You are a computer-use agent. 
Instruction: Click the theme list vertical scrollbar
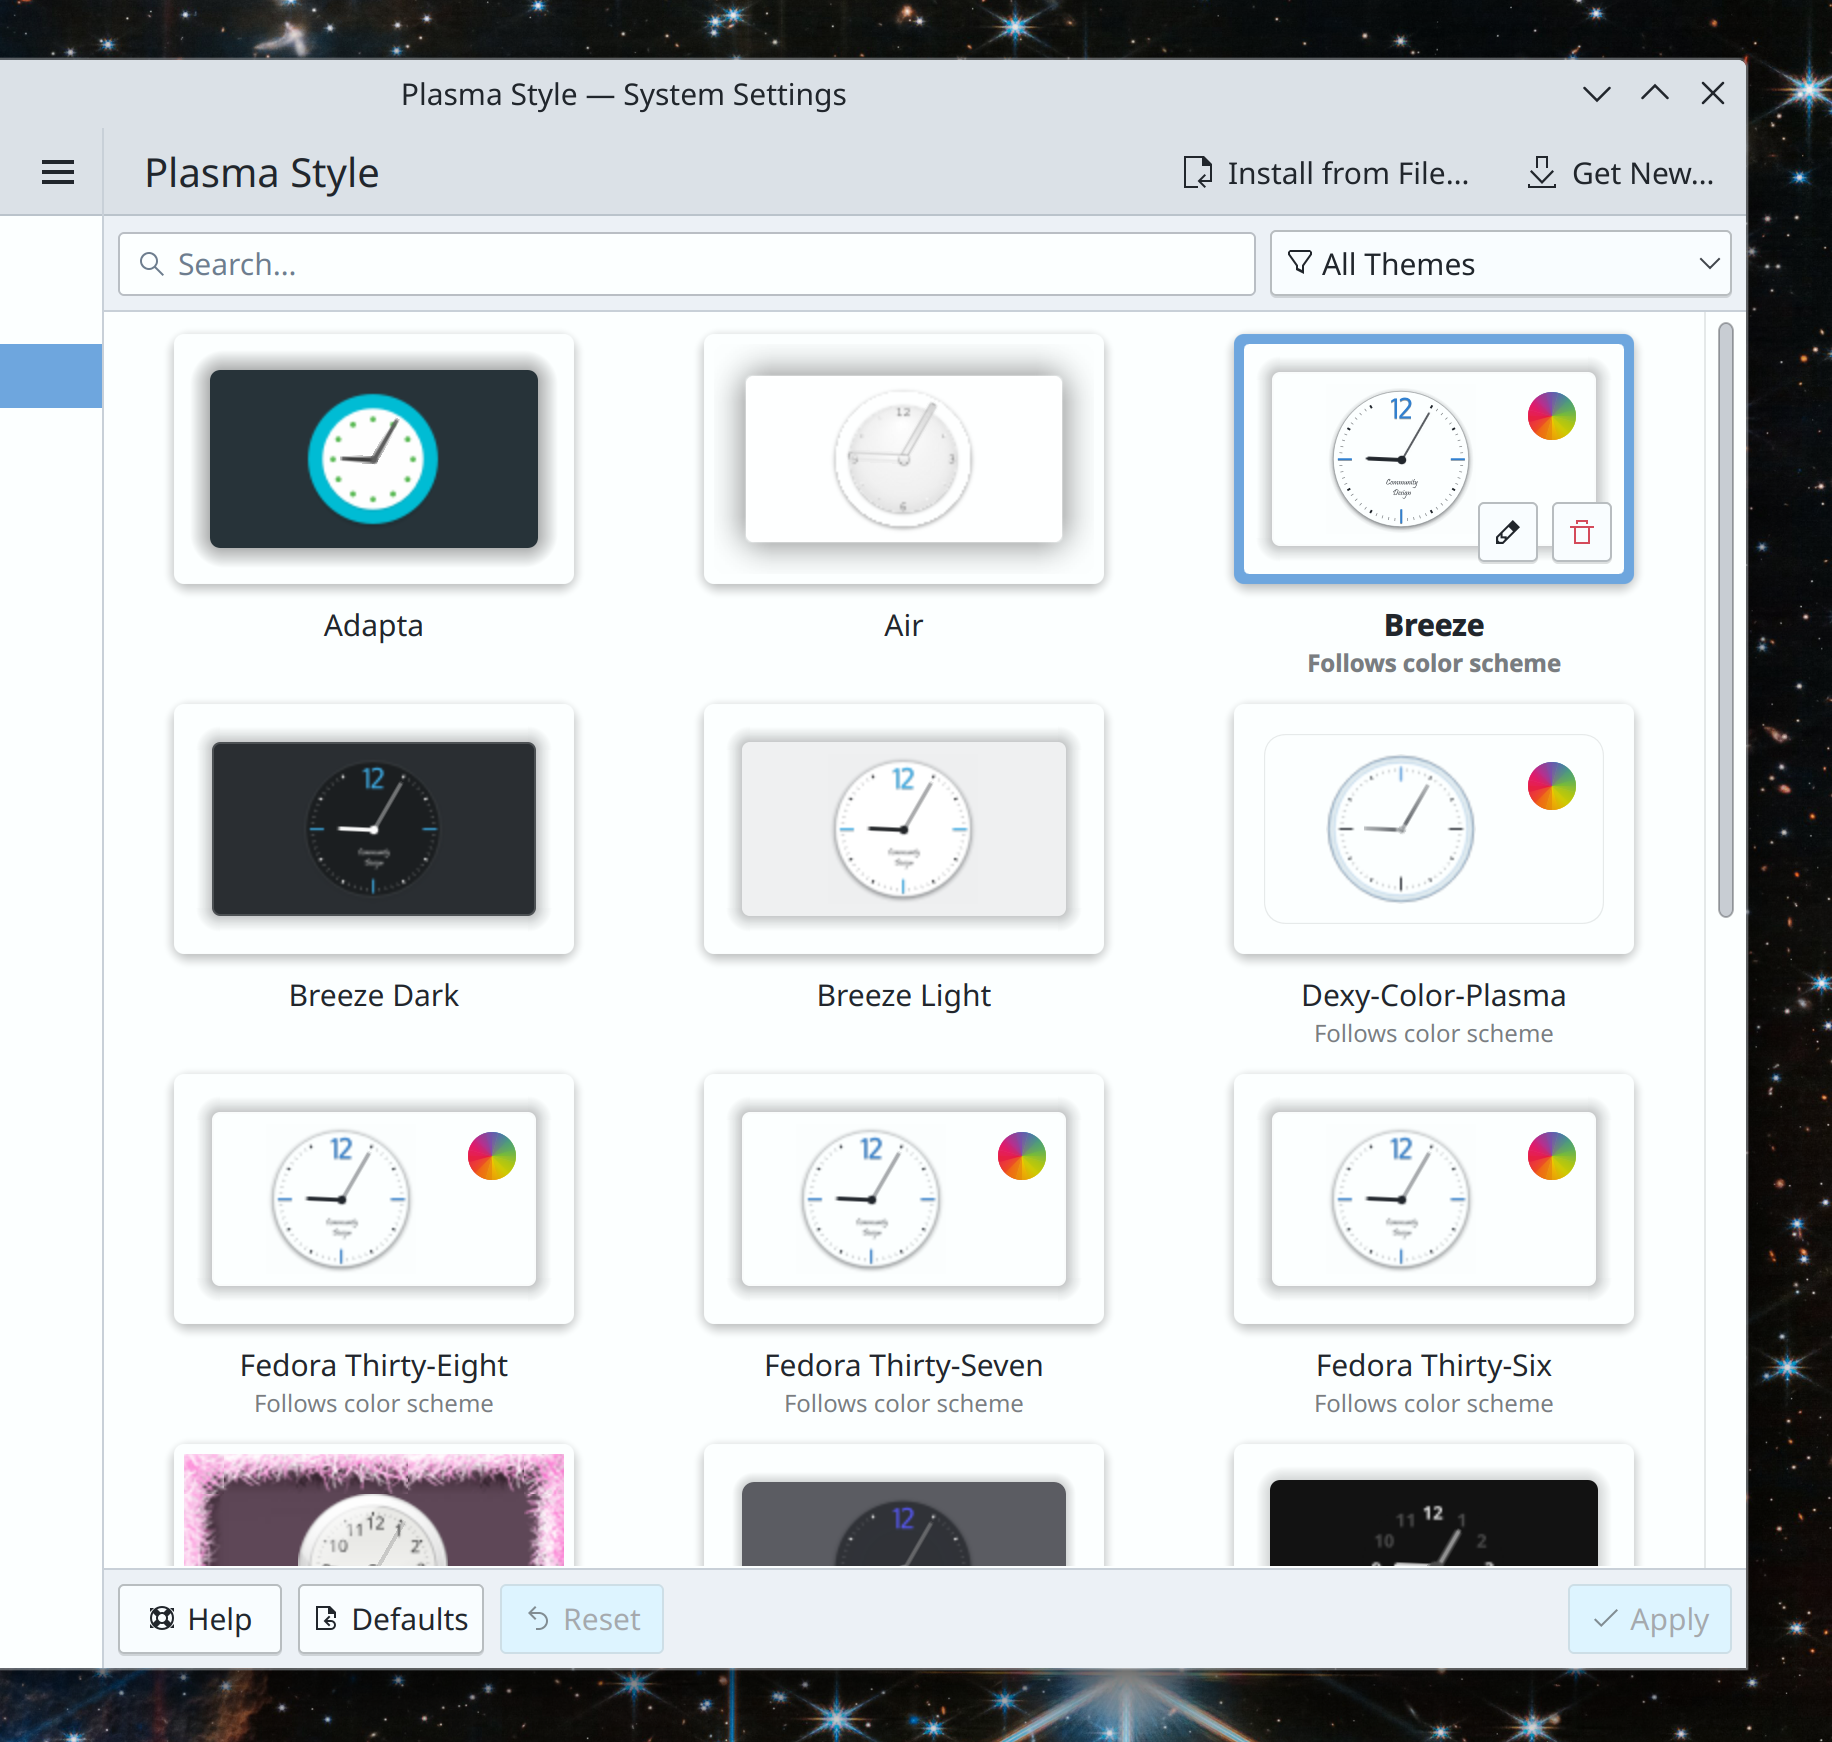(1725, 620)
